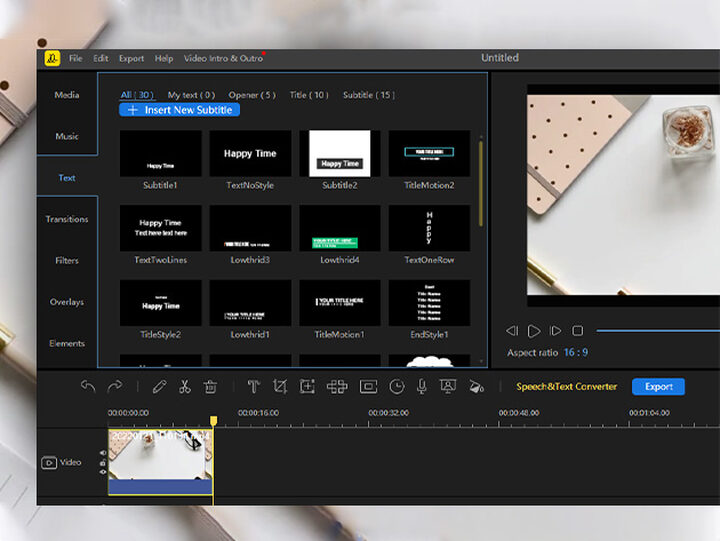
Task: Click the pencil Edit icon
Action: [159, 386]
